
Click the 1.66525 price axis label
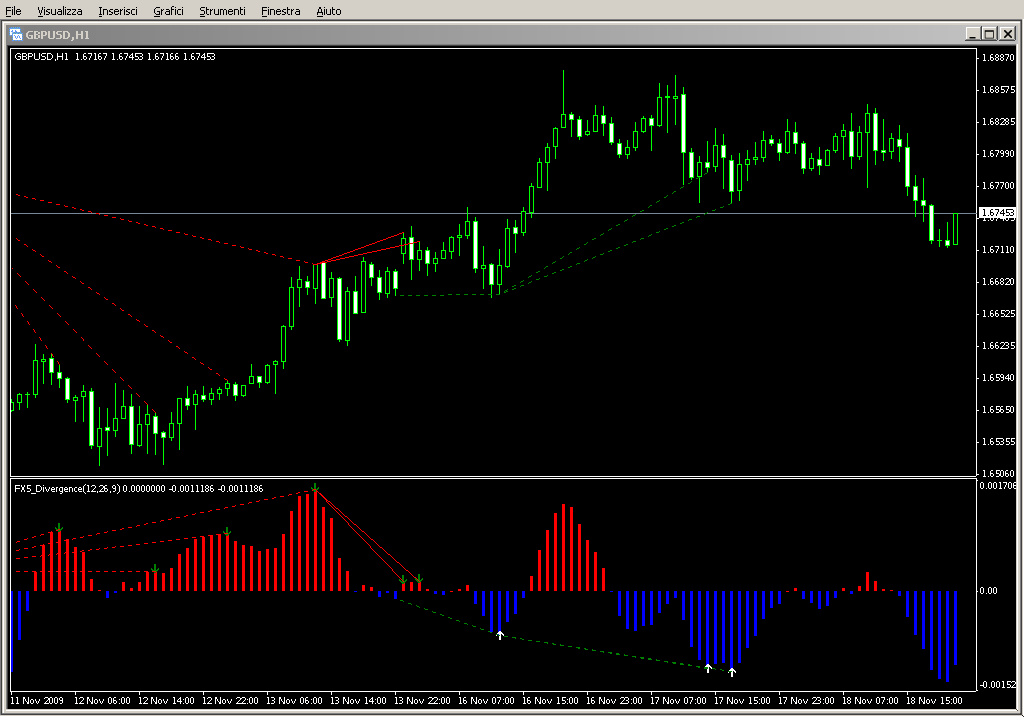click(999, 313)
